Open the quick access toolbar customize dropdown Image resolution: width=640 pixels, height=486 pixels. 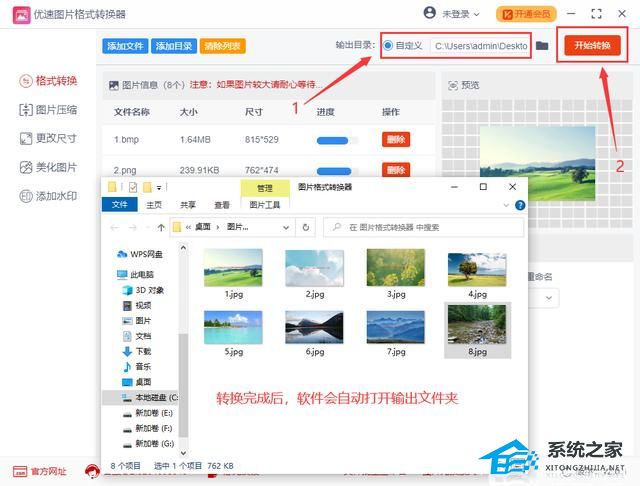pos(159,188)
